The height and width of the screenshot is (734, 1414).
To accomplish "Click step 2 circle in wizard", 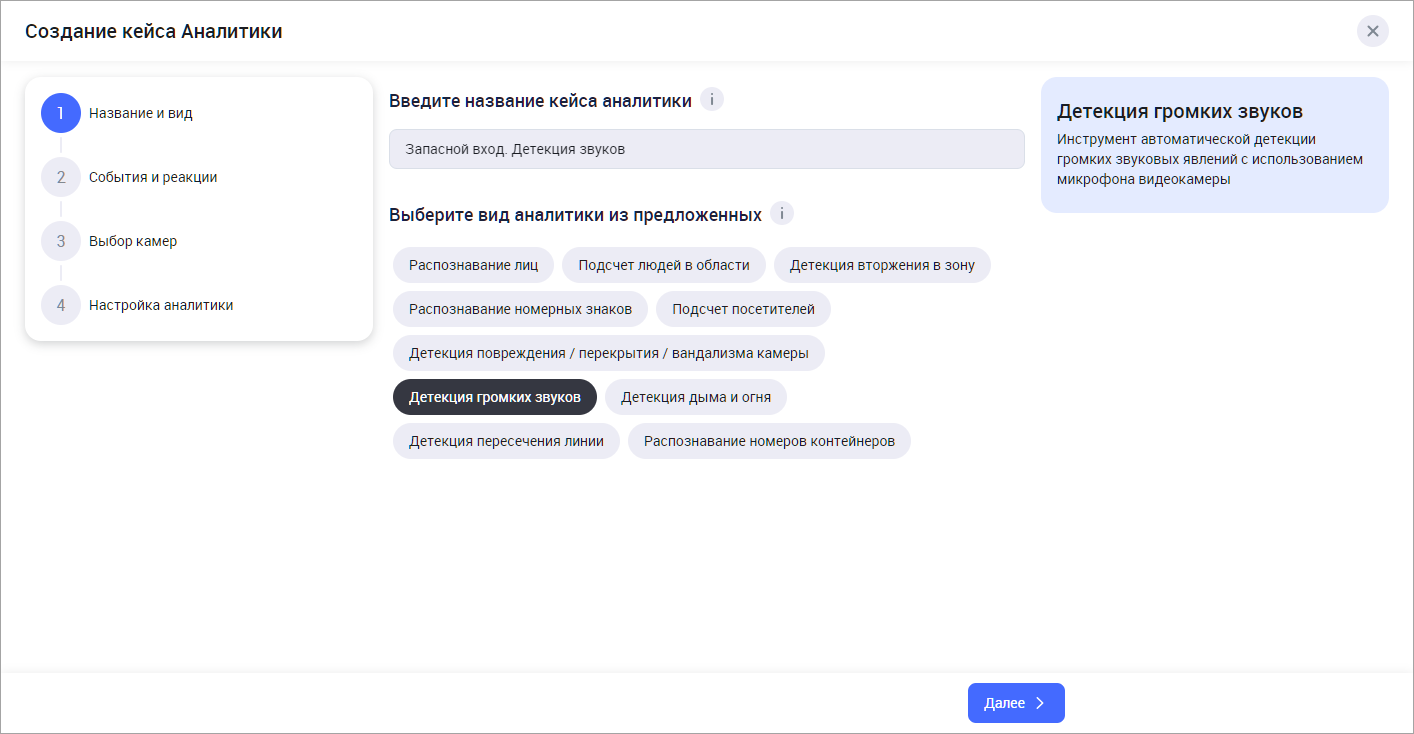I will 61,177.
